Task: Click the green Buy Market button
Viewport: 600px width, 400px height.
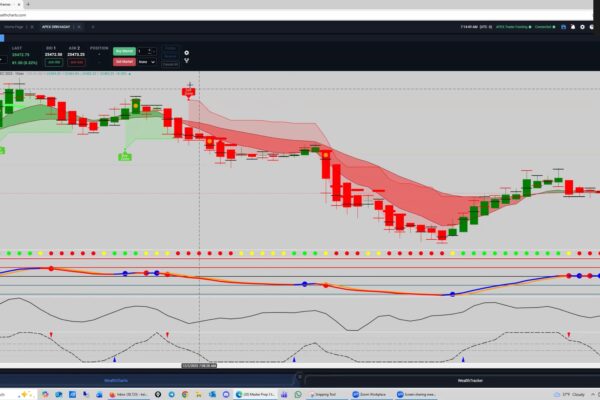Action: (125, 49)
